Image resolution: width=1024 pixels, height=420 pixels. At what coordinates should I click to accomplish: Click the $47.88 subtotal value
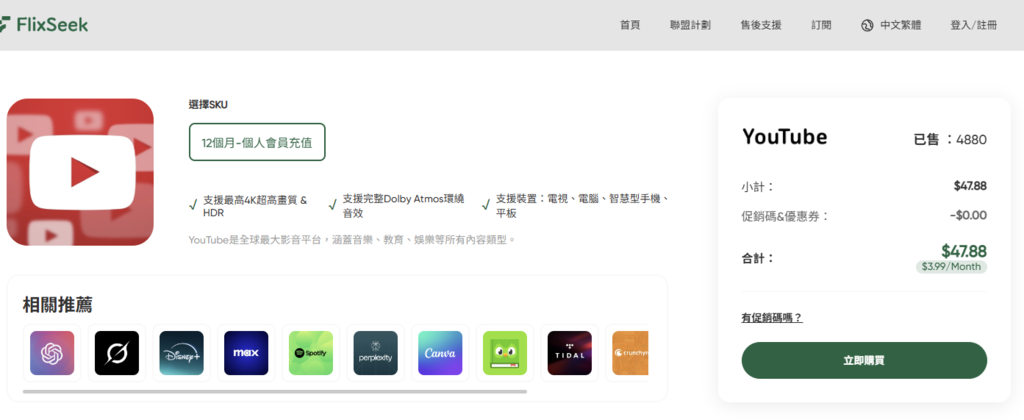(x=970, y=186)
